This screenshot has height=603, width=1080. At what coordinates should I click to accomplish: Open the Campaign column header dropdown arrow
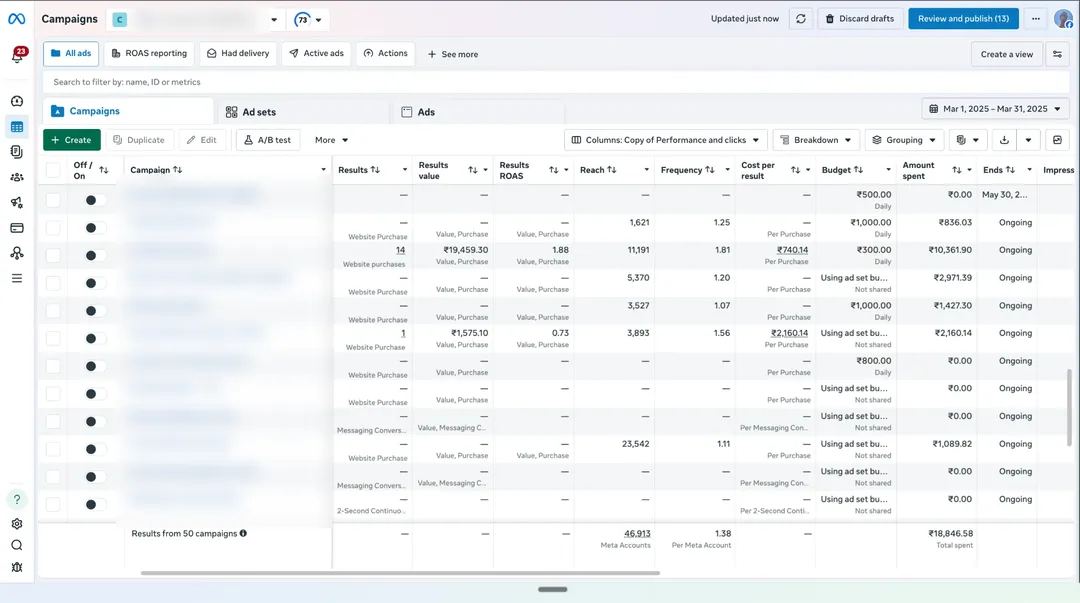pos(323,170)
